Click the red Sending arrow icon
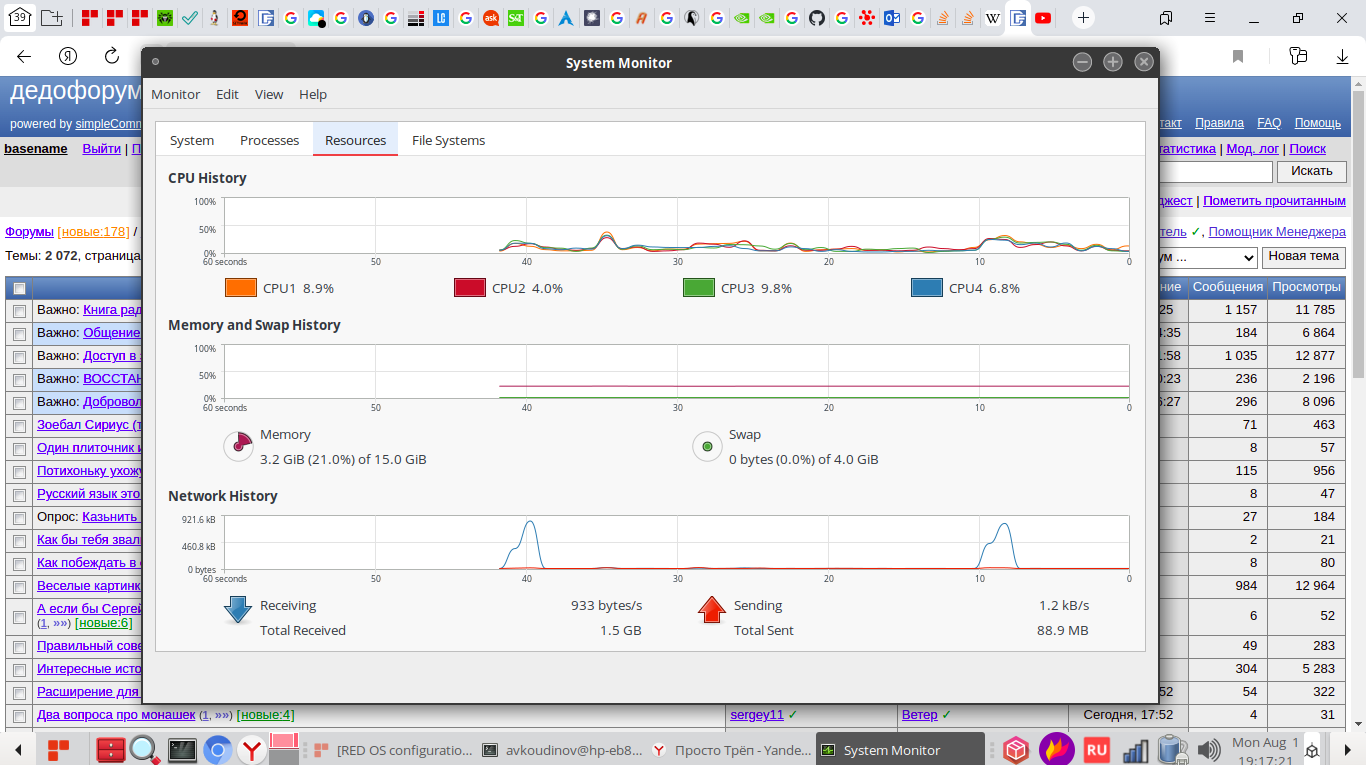1366x765 pixels. (x=711, y=609)
